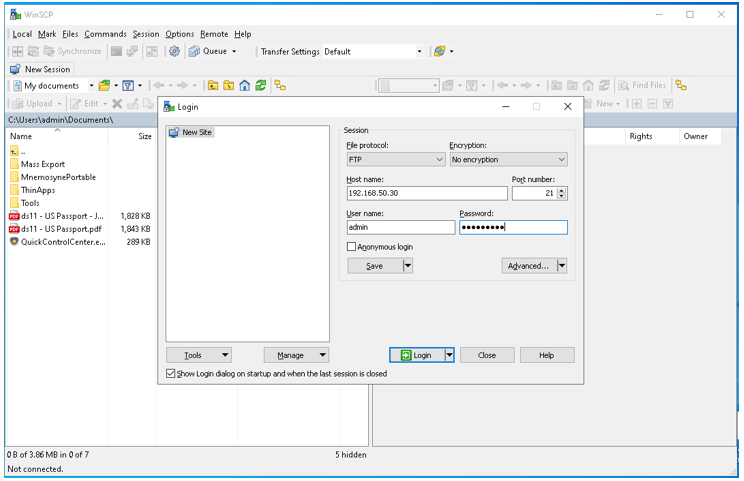Click the Queue toolbar icon
744x481 pixels.
point(194,51)
